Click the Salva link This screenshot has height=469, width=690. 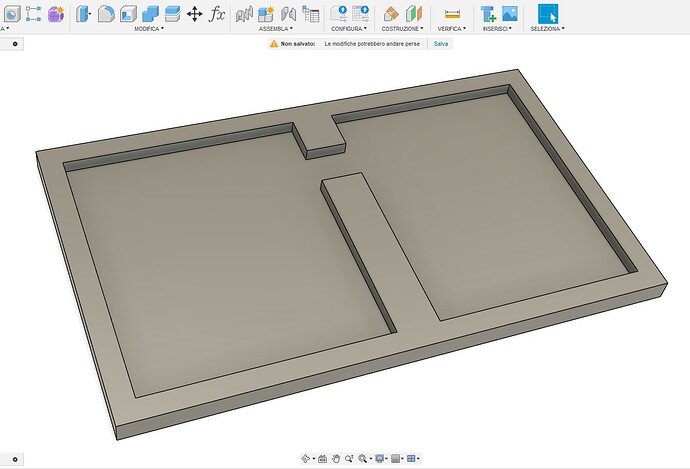click(x=440, y=44)
